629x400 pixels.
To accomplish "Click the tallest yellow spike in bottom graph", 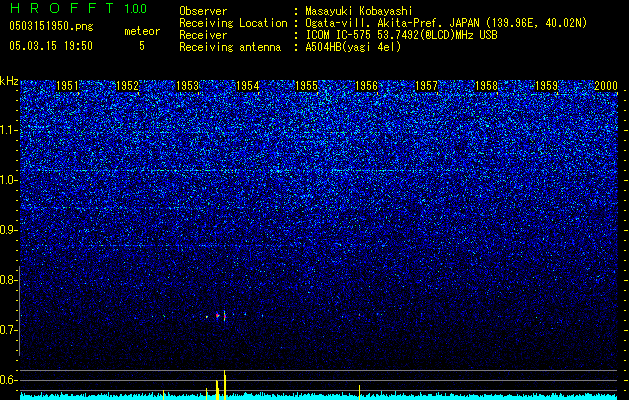I will (225, 385).
